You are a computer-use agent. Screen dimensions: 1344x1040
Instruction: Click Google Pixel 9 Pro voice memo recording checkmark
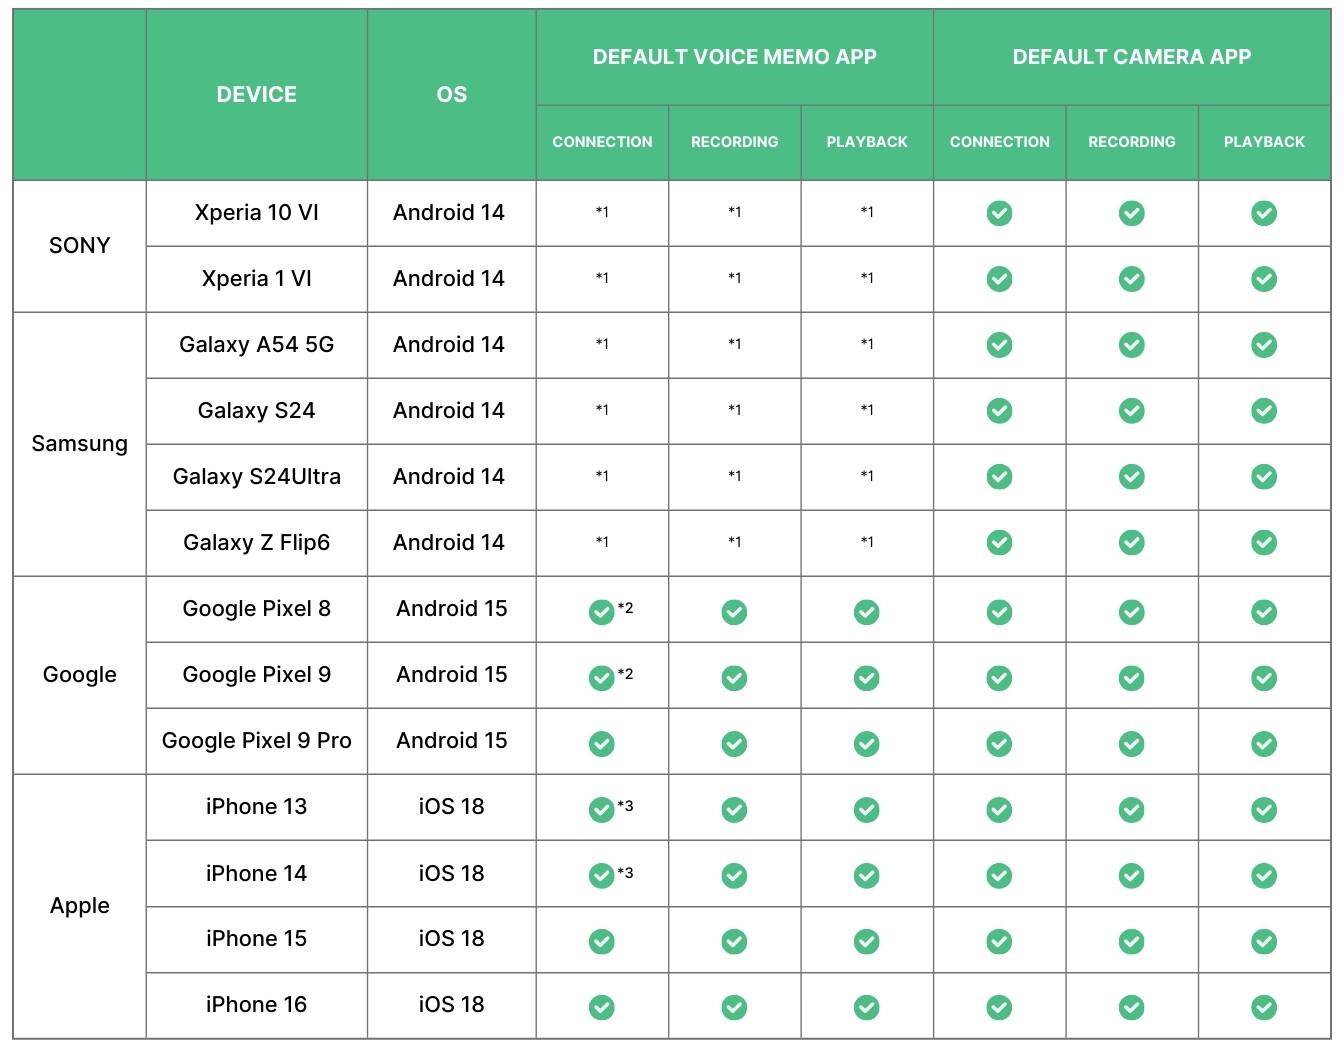734,744
